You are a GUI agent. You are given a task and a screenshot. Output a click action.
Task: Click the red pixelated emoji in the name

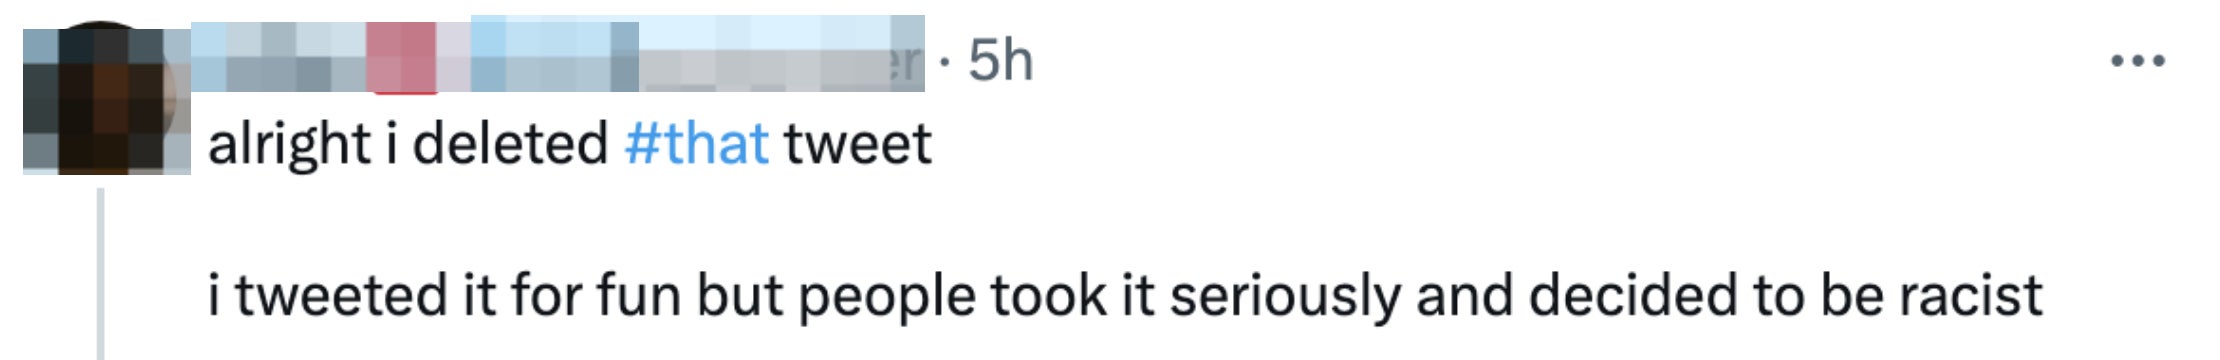pos(404,57)
